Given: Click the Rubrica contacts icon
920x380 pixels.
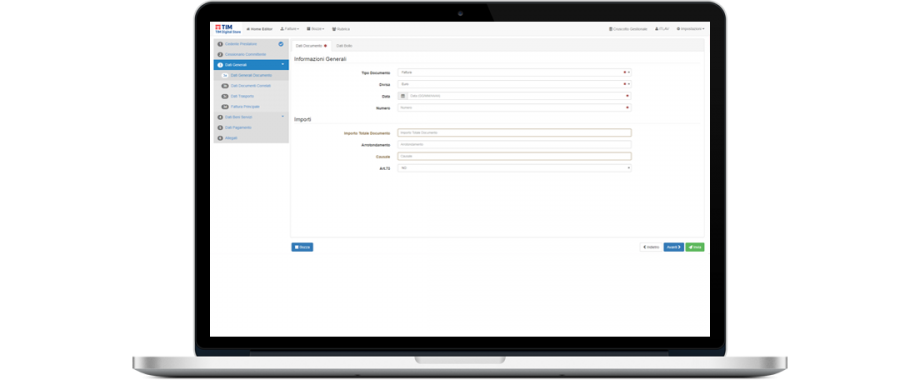Looking at the screenshot, I should coord(334,29).
